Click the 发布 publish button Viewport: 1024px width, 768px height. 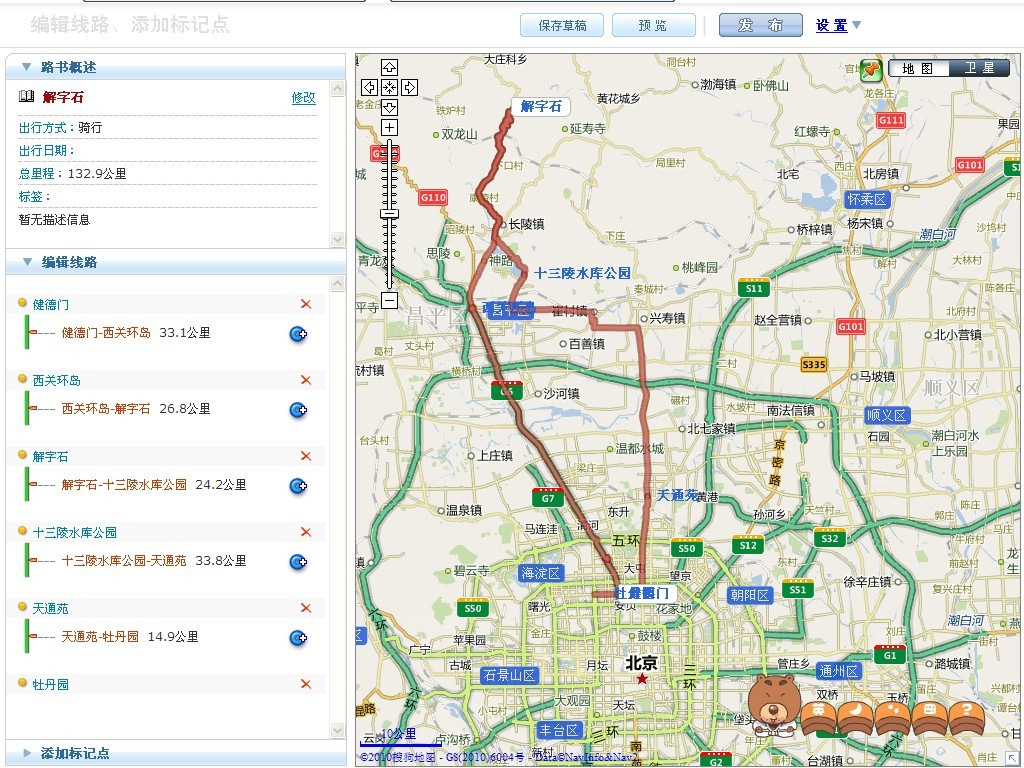[x=760, y=26]
